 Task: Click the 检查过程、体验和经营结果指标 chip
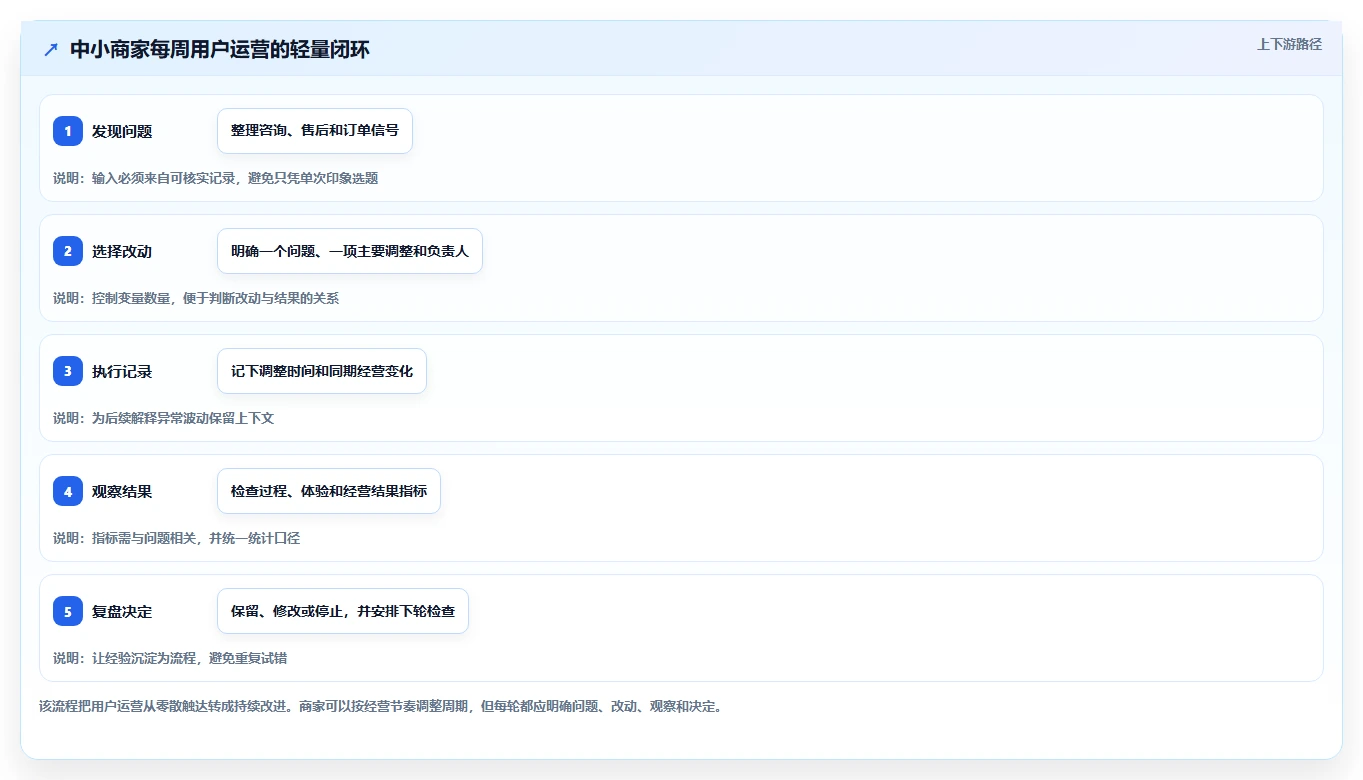329,491
